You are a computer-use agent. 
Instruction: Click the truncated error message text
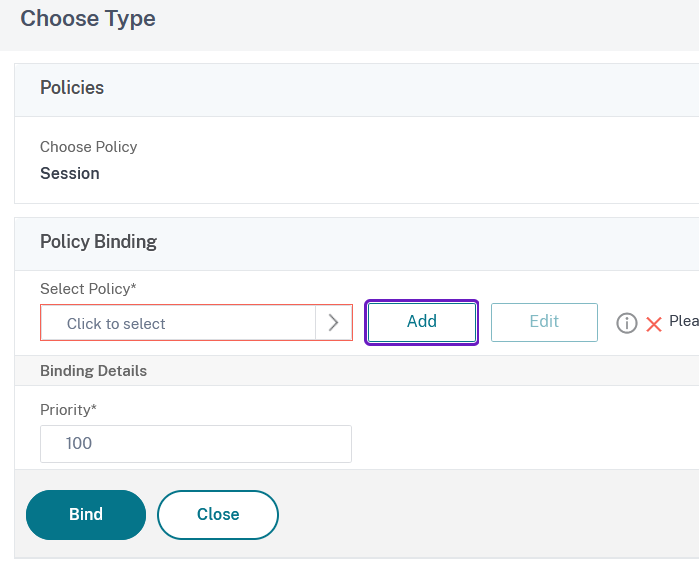click(683, 322)
